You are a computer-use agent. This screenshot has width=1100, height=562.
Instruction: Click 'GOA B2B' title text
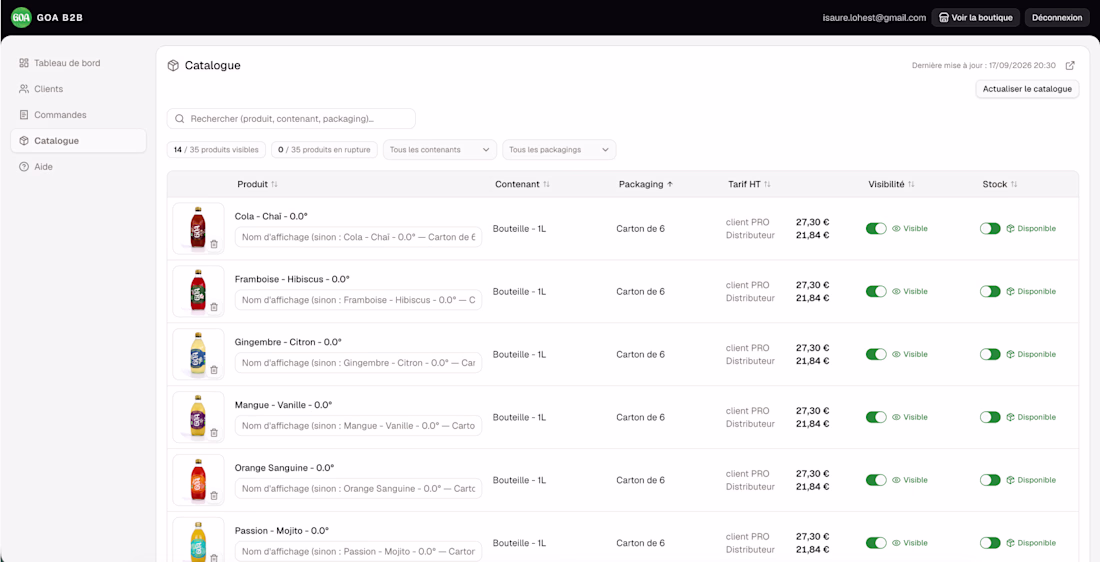coord(60,18)
